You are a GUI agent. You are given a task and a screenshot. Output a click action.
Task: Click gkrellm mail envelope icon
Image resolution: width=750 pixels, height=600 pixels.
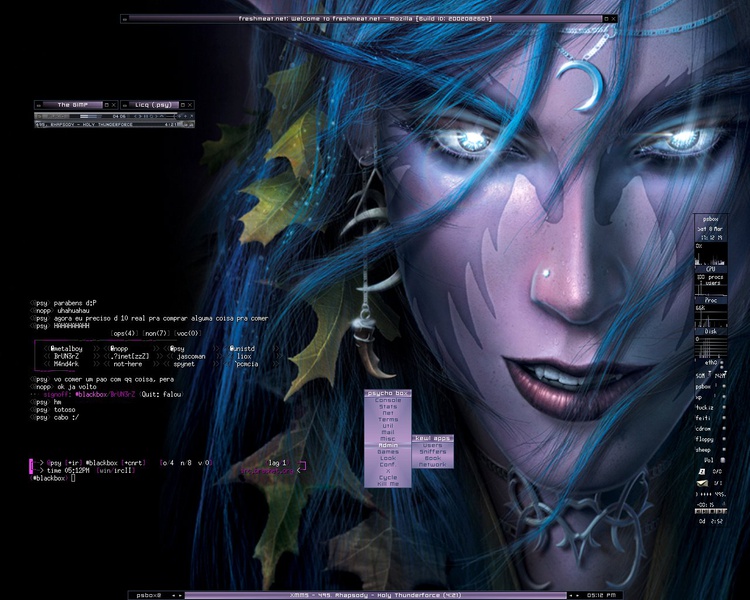click(702, 483)
